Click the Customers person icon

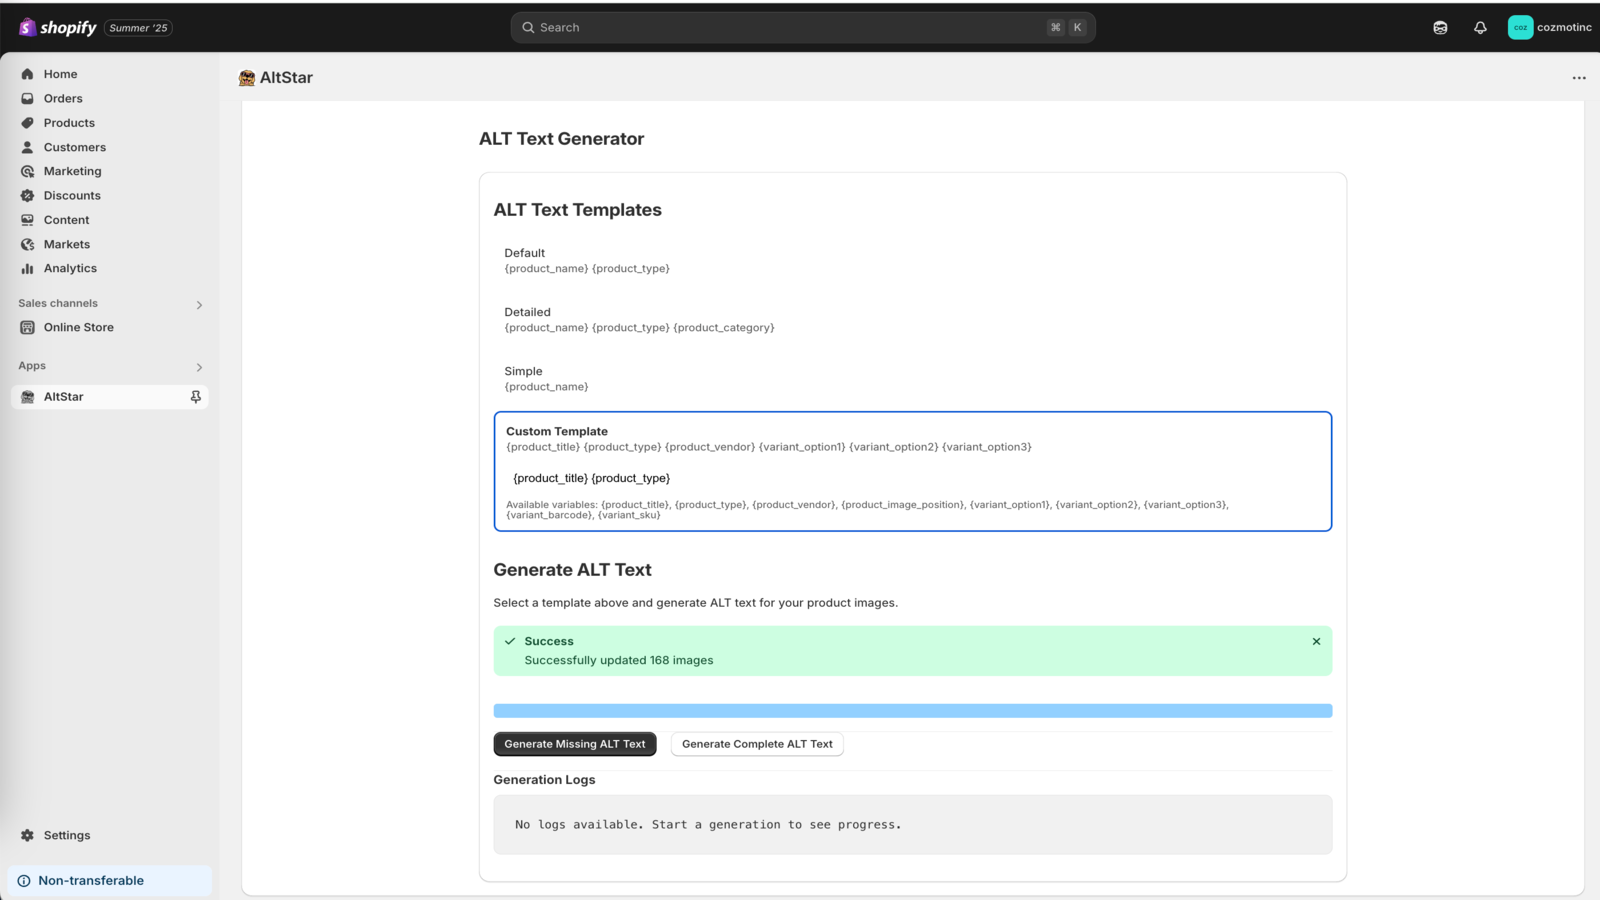click(27, 147)
